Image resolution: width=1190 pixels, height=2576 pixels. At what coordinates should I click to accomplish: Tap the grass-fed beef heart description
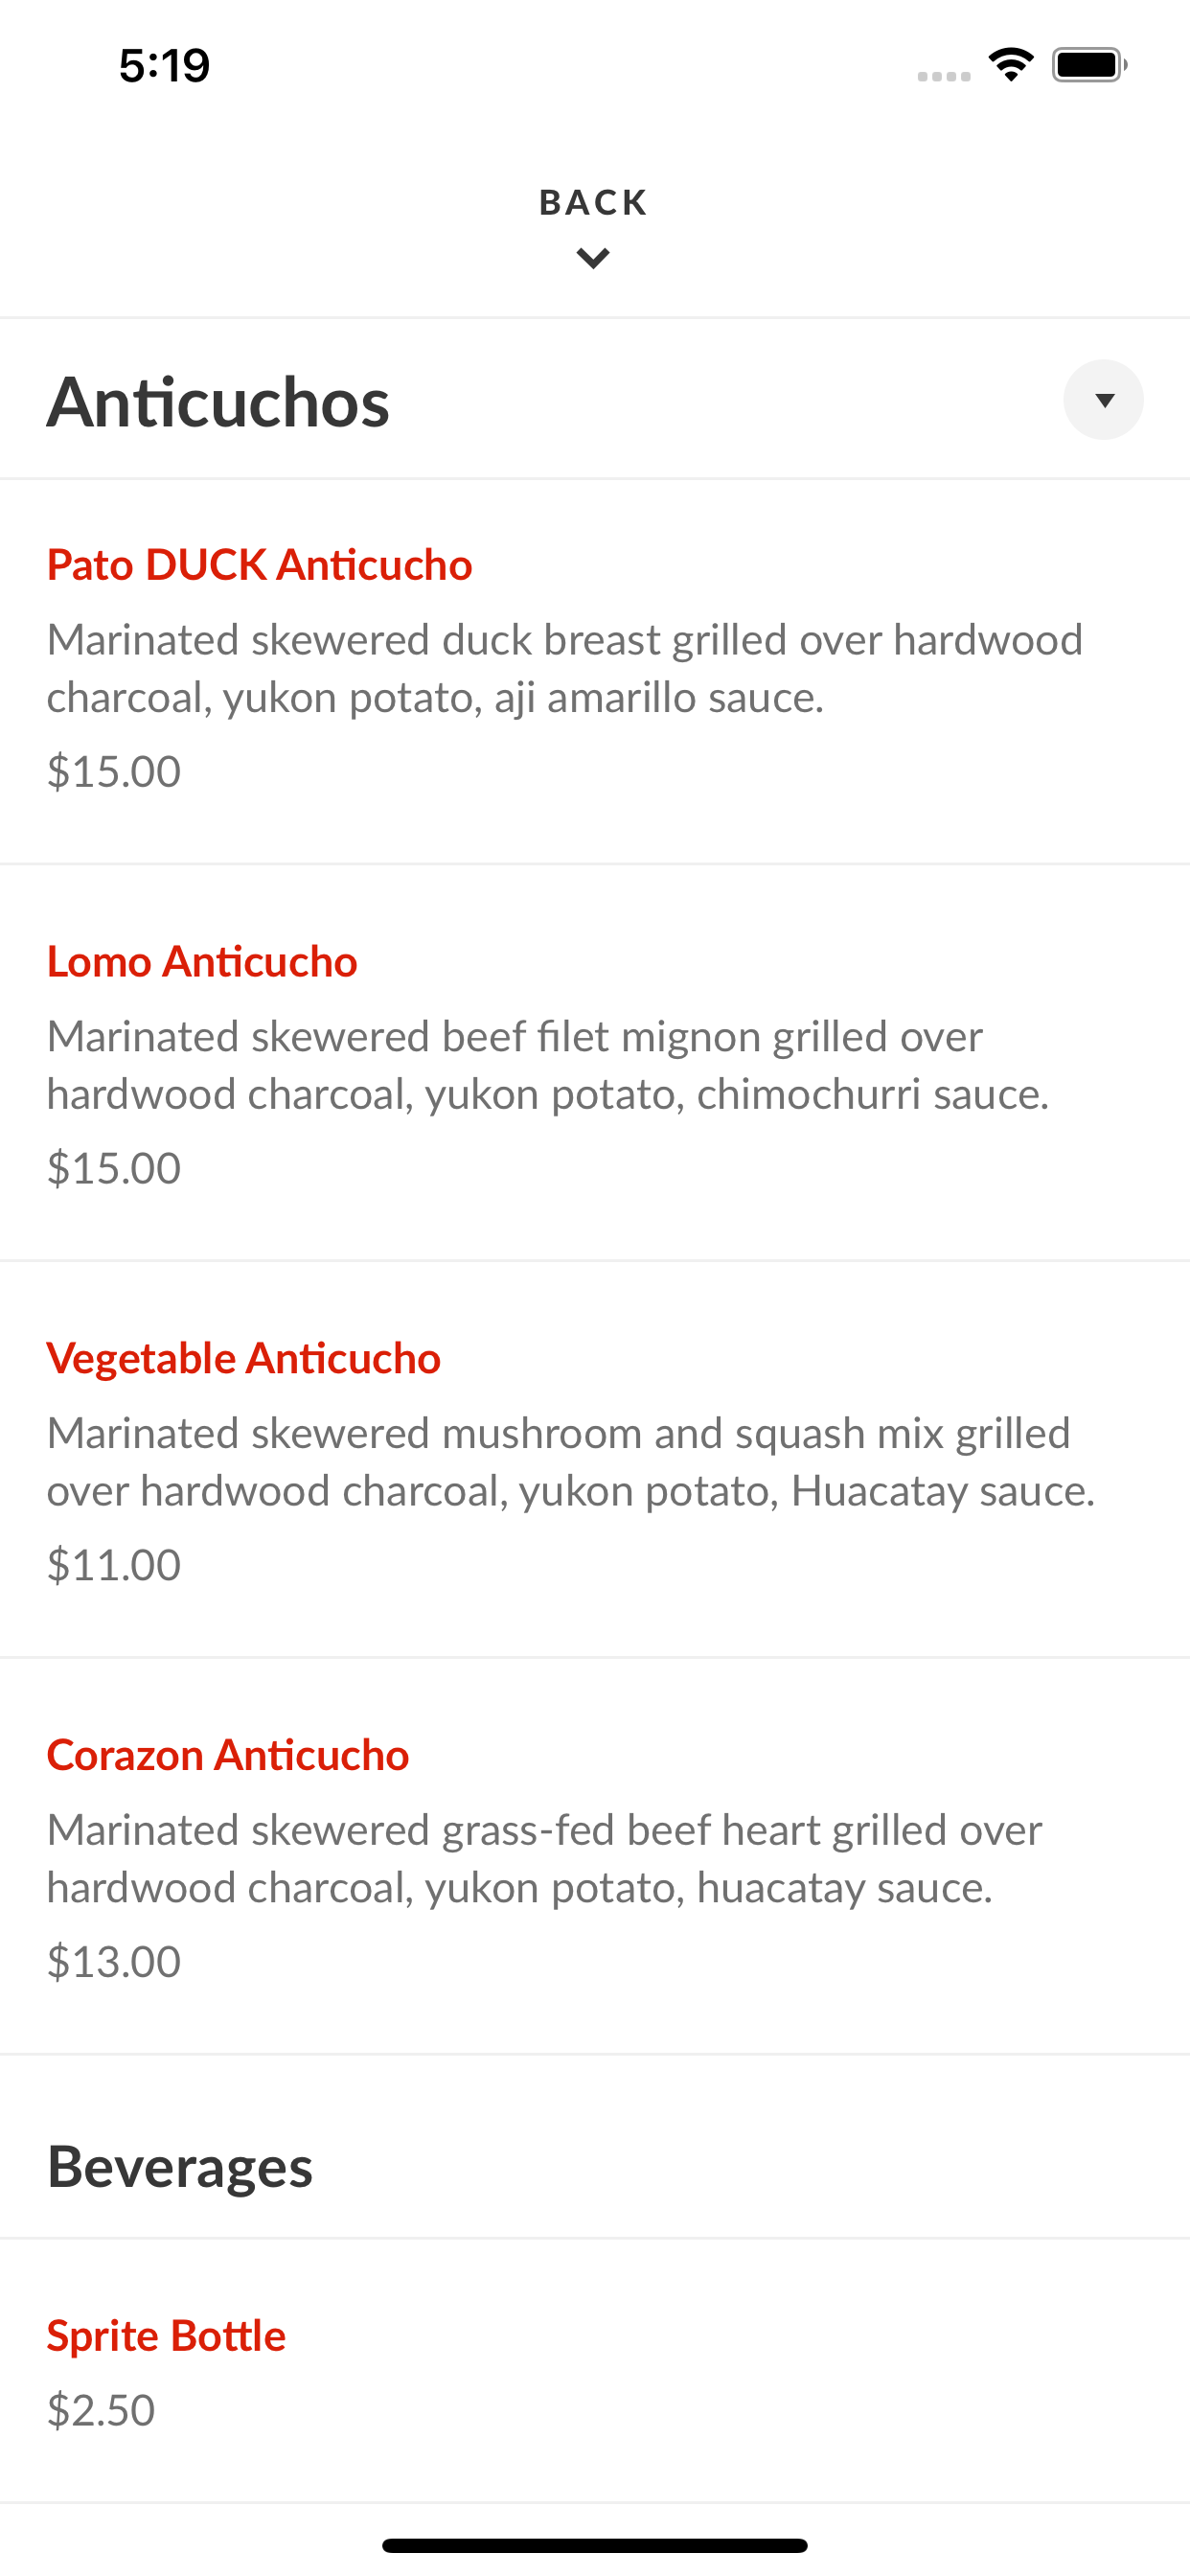click(545, 1858)
